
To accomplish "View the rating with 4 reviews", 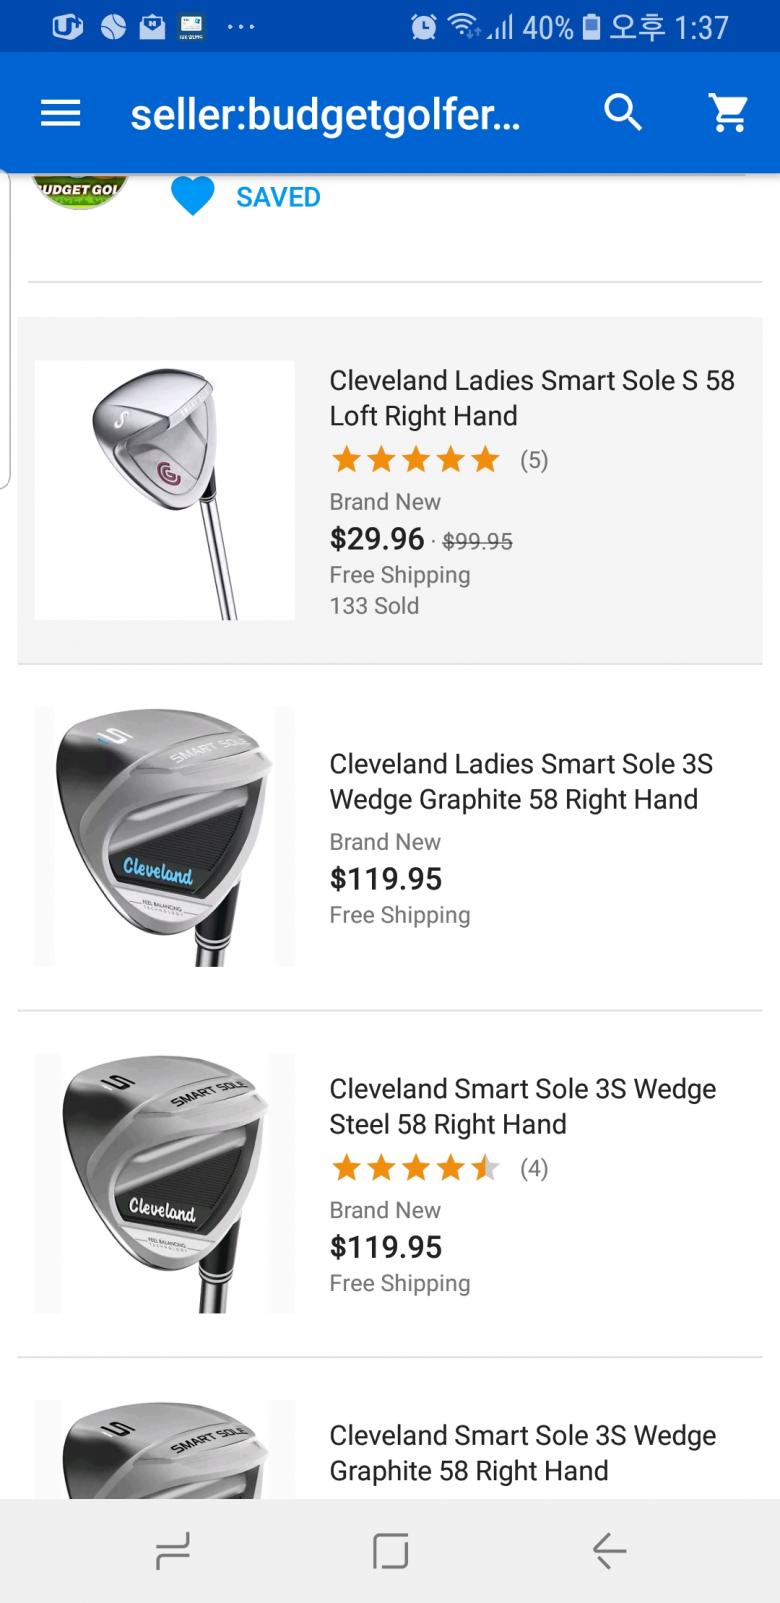I will 438,1168.
